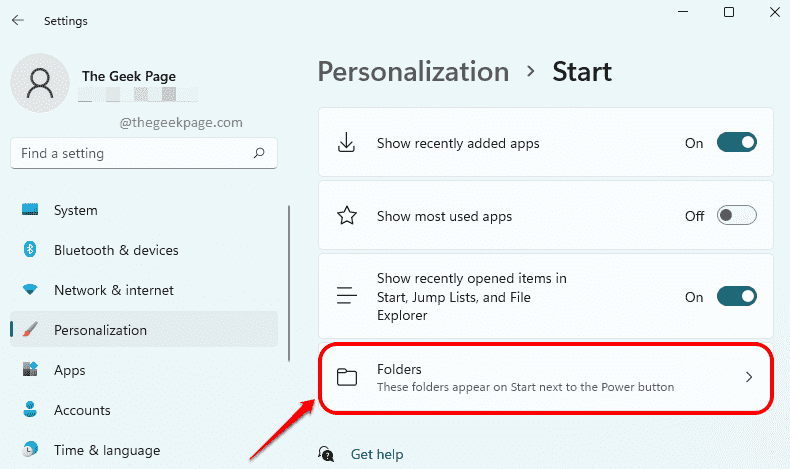Enable Show most used apps toggle
This screenshot has width=790, height=469.
pyautogui.click(x=737, y=216)
